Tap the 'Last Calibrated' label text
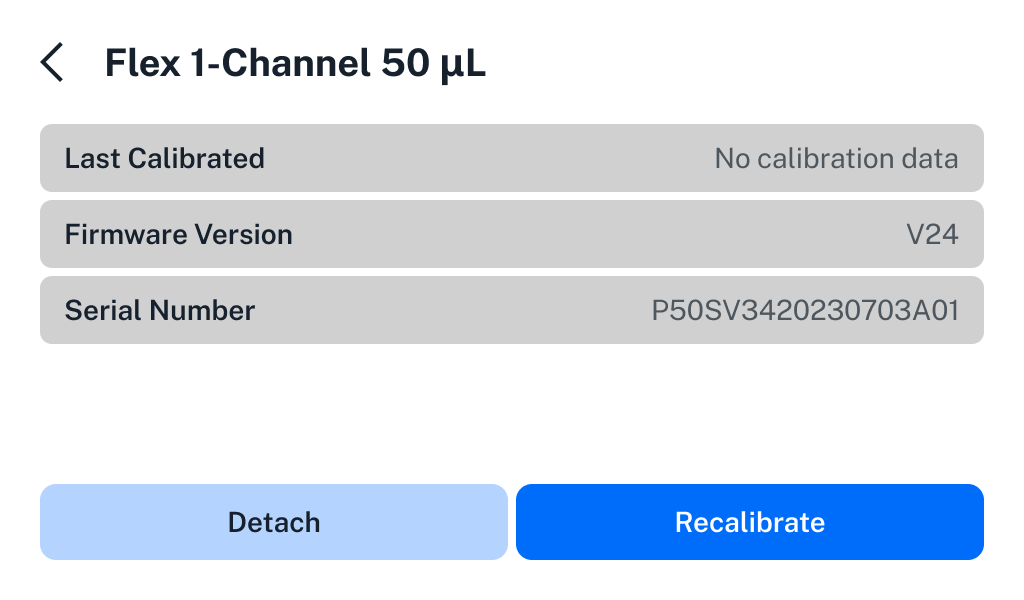The height and width of the screenshot is (600, 1024). pos(164,158)
